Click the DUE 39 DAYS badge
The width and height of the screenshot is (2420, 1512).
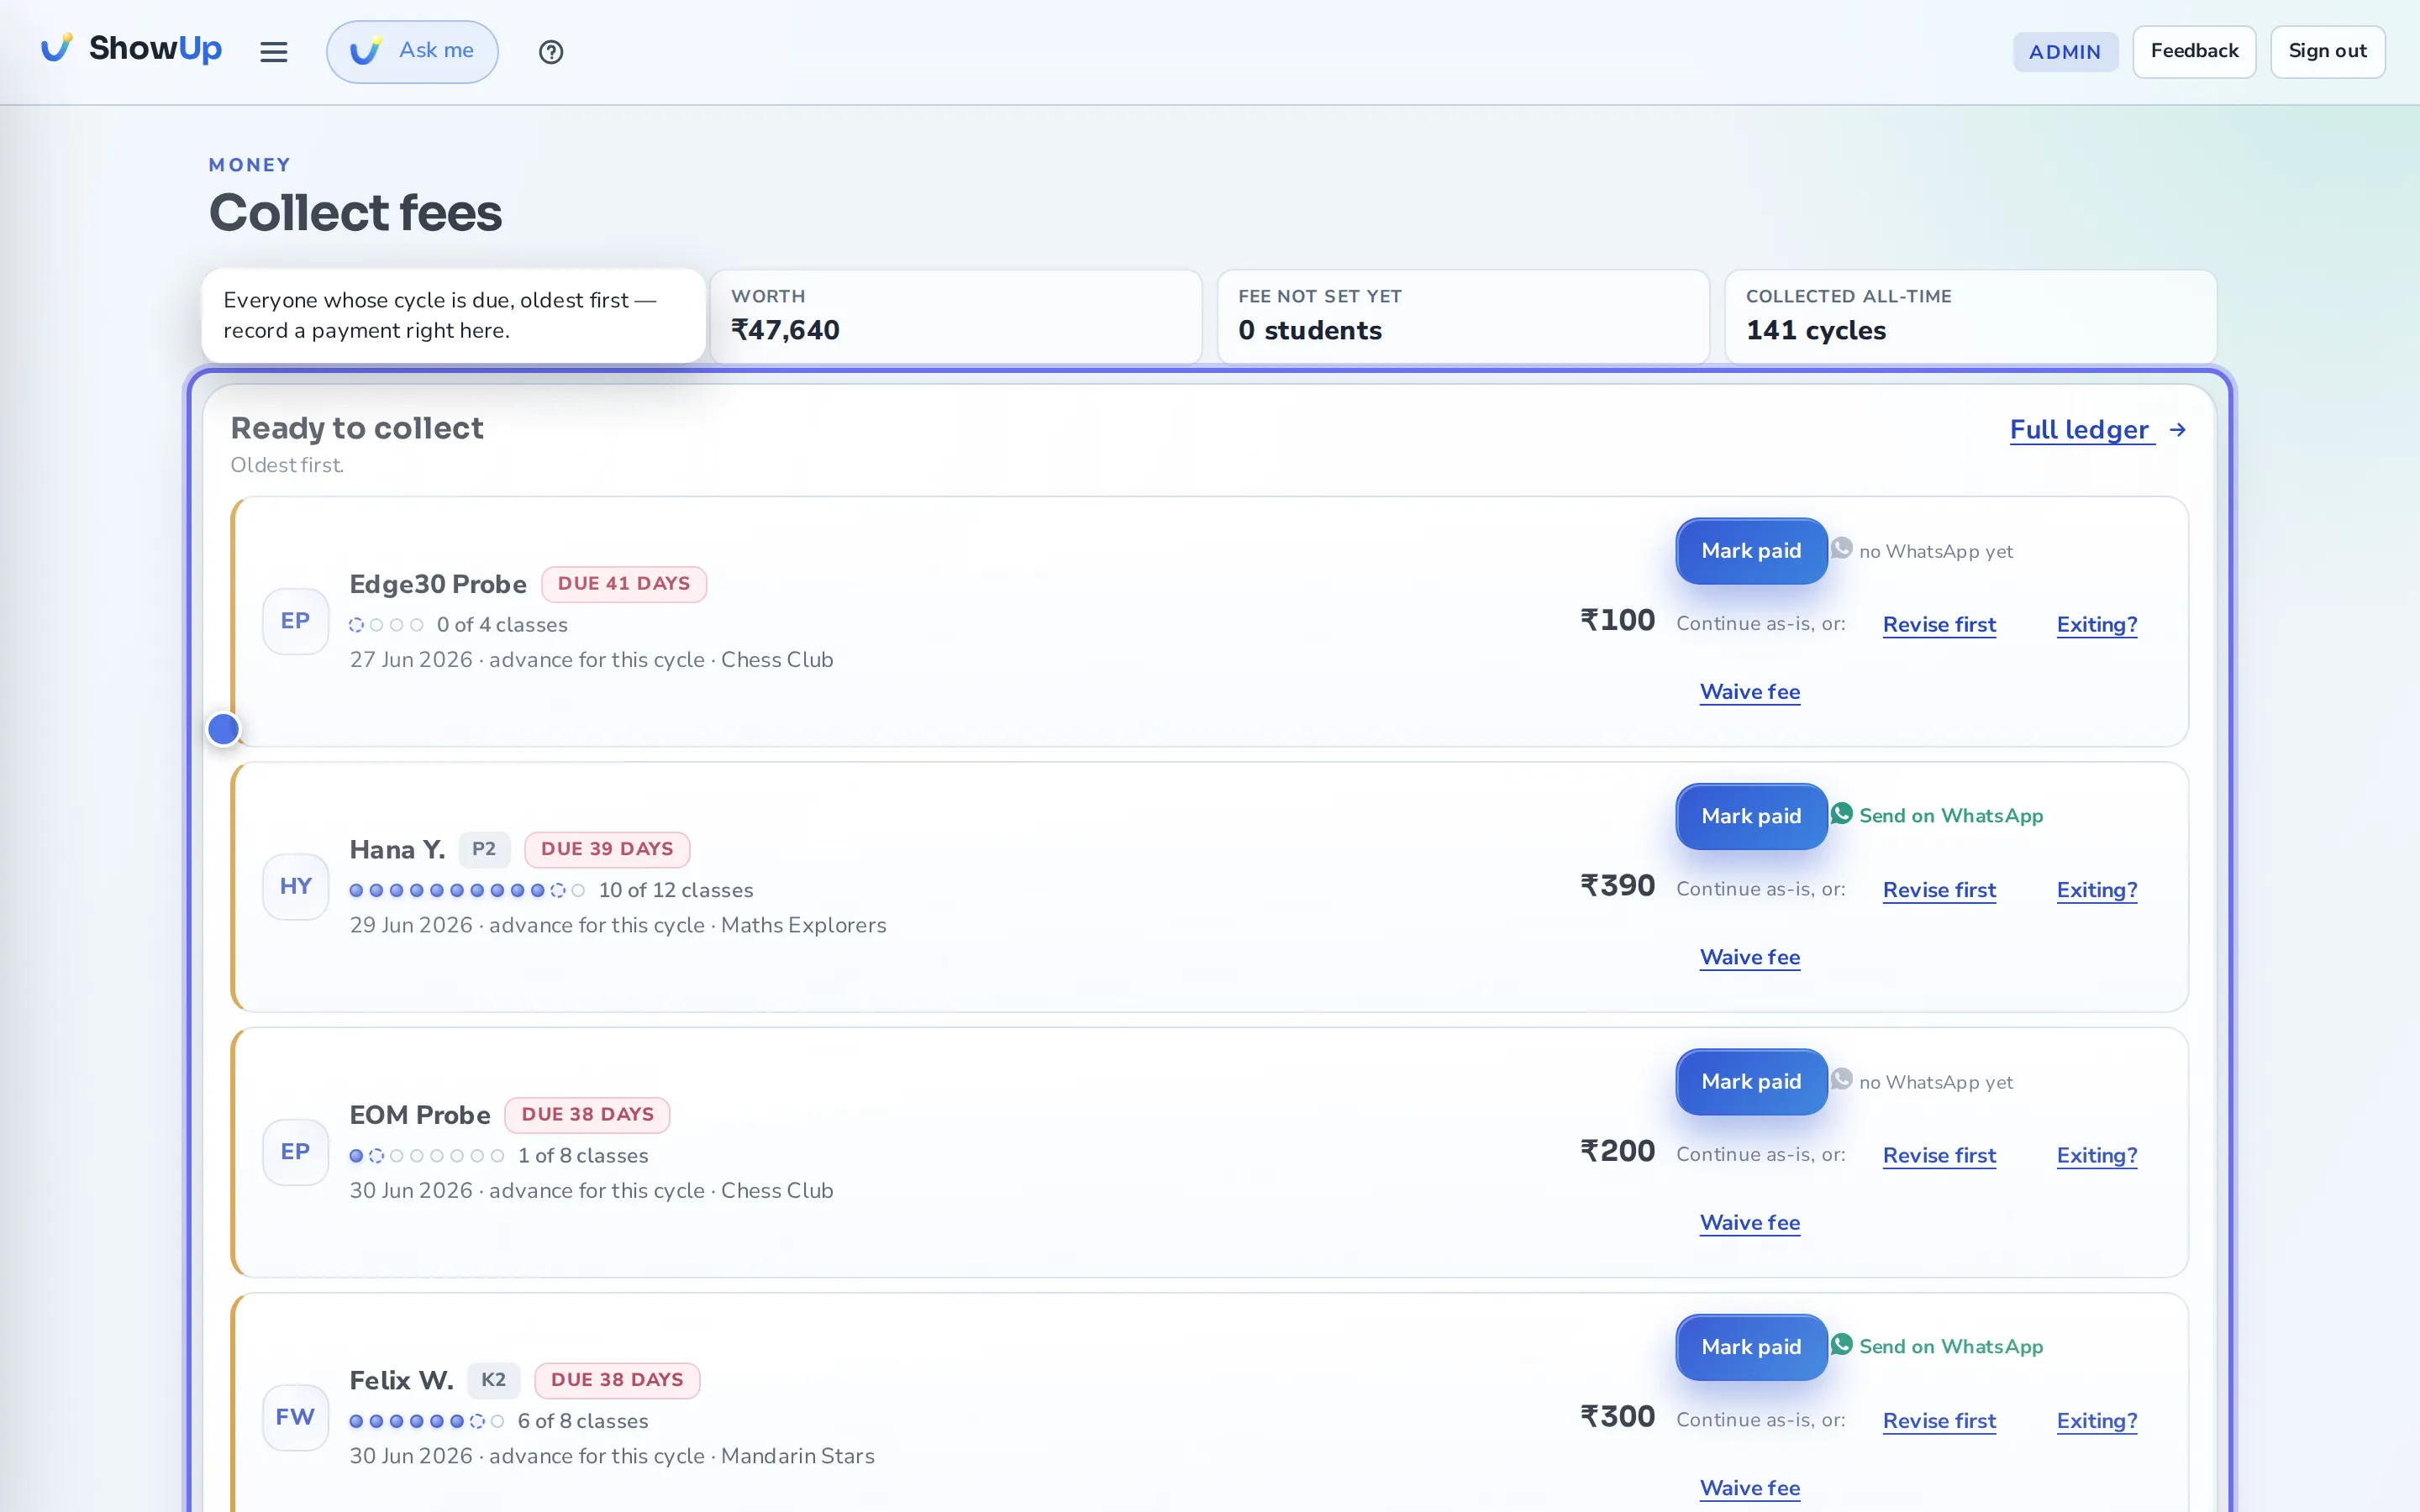point(607,849)
